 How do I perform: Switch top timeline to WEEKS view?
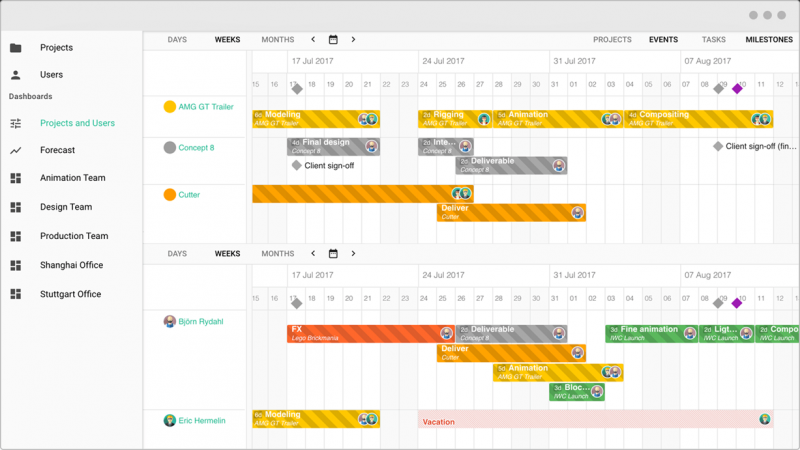point(227,39)
